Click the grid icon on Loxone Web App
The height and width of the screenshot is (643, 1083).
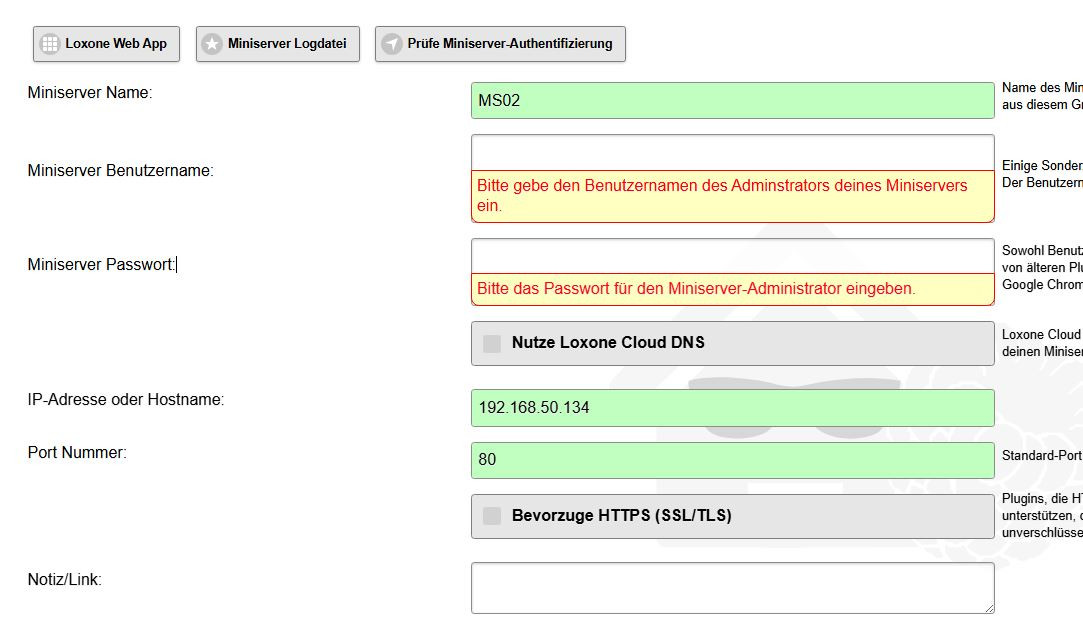50,44
